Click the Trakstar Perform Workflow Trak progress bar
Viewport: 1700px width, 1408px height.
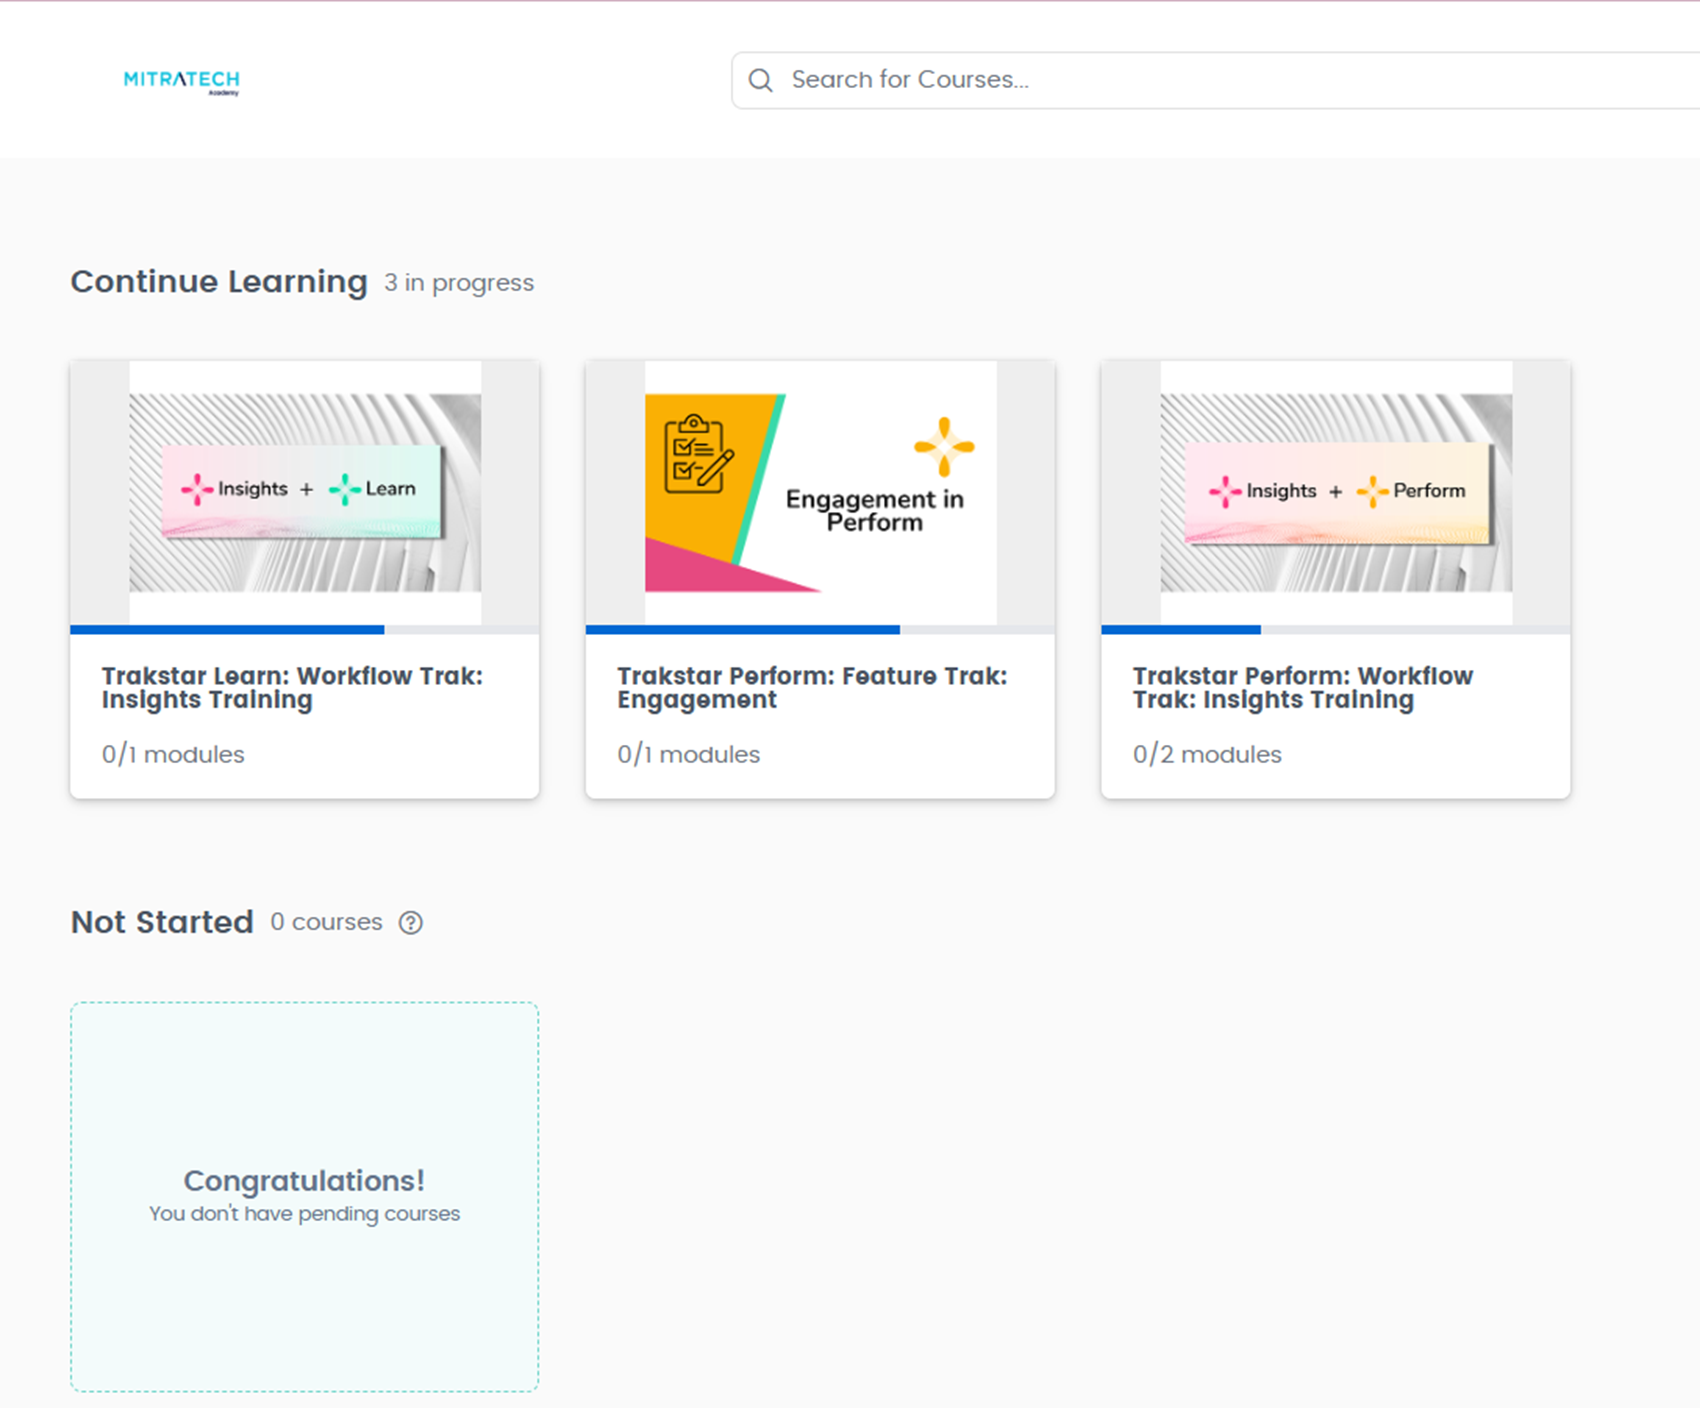1336,630
